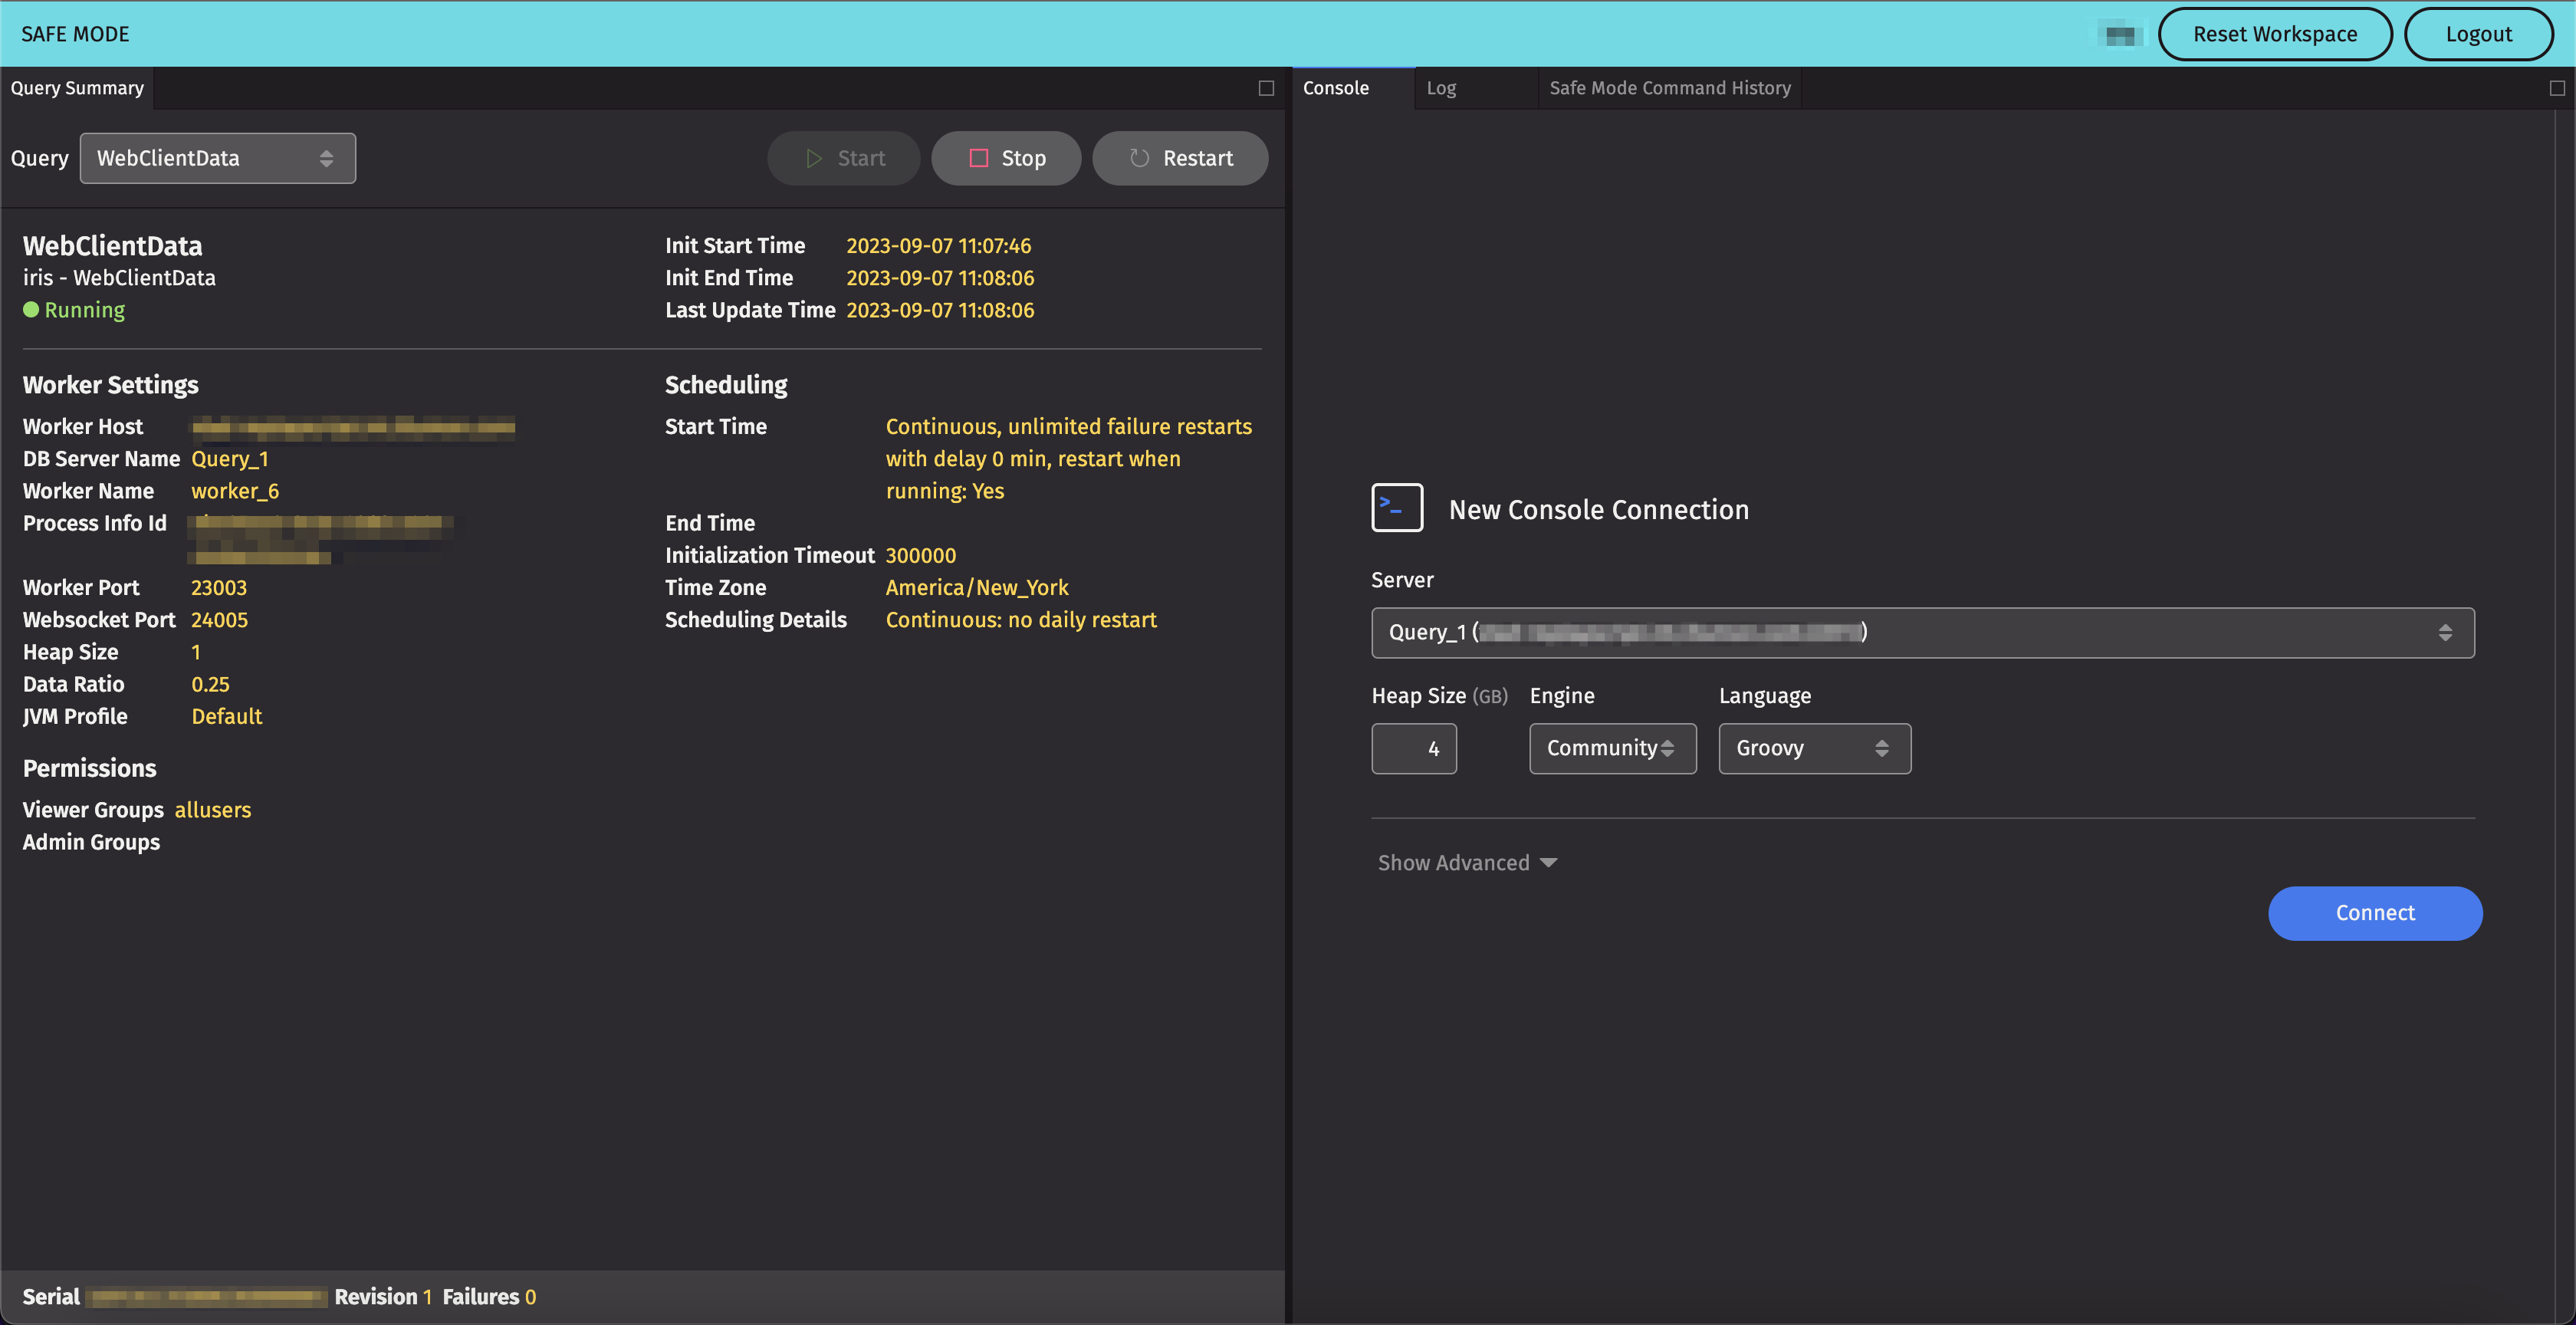Image resolution: width=2576 pixels, height=1325 pixels.
Task: Click Init Start Time value 2023-09-07 11:07:46
Action: [x=938, y=246]
